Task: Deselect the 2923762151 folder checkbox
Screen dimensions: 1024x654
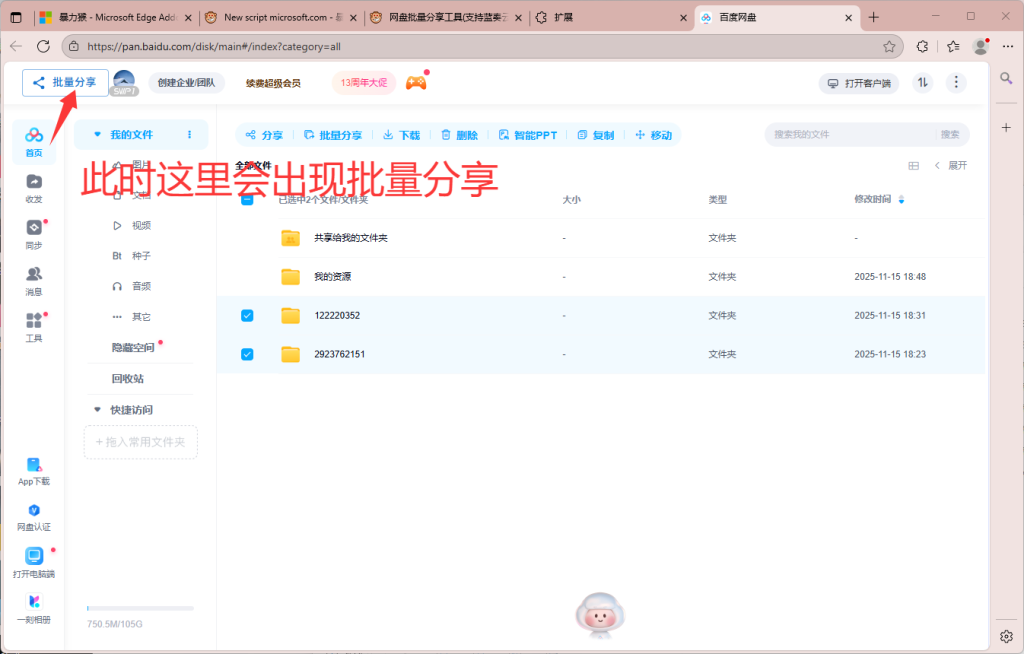Action: 247,354
